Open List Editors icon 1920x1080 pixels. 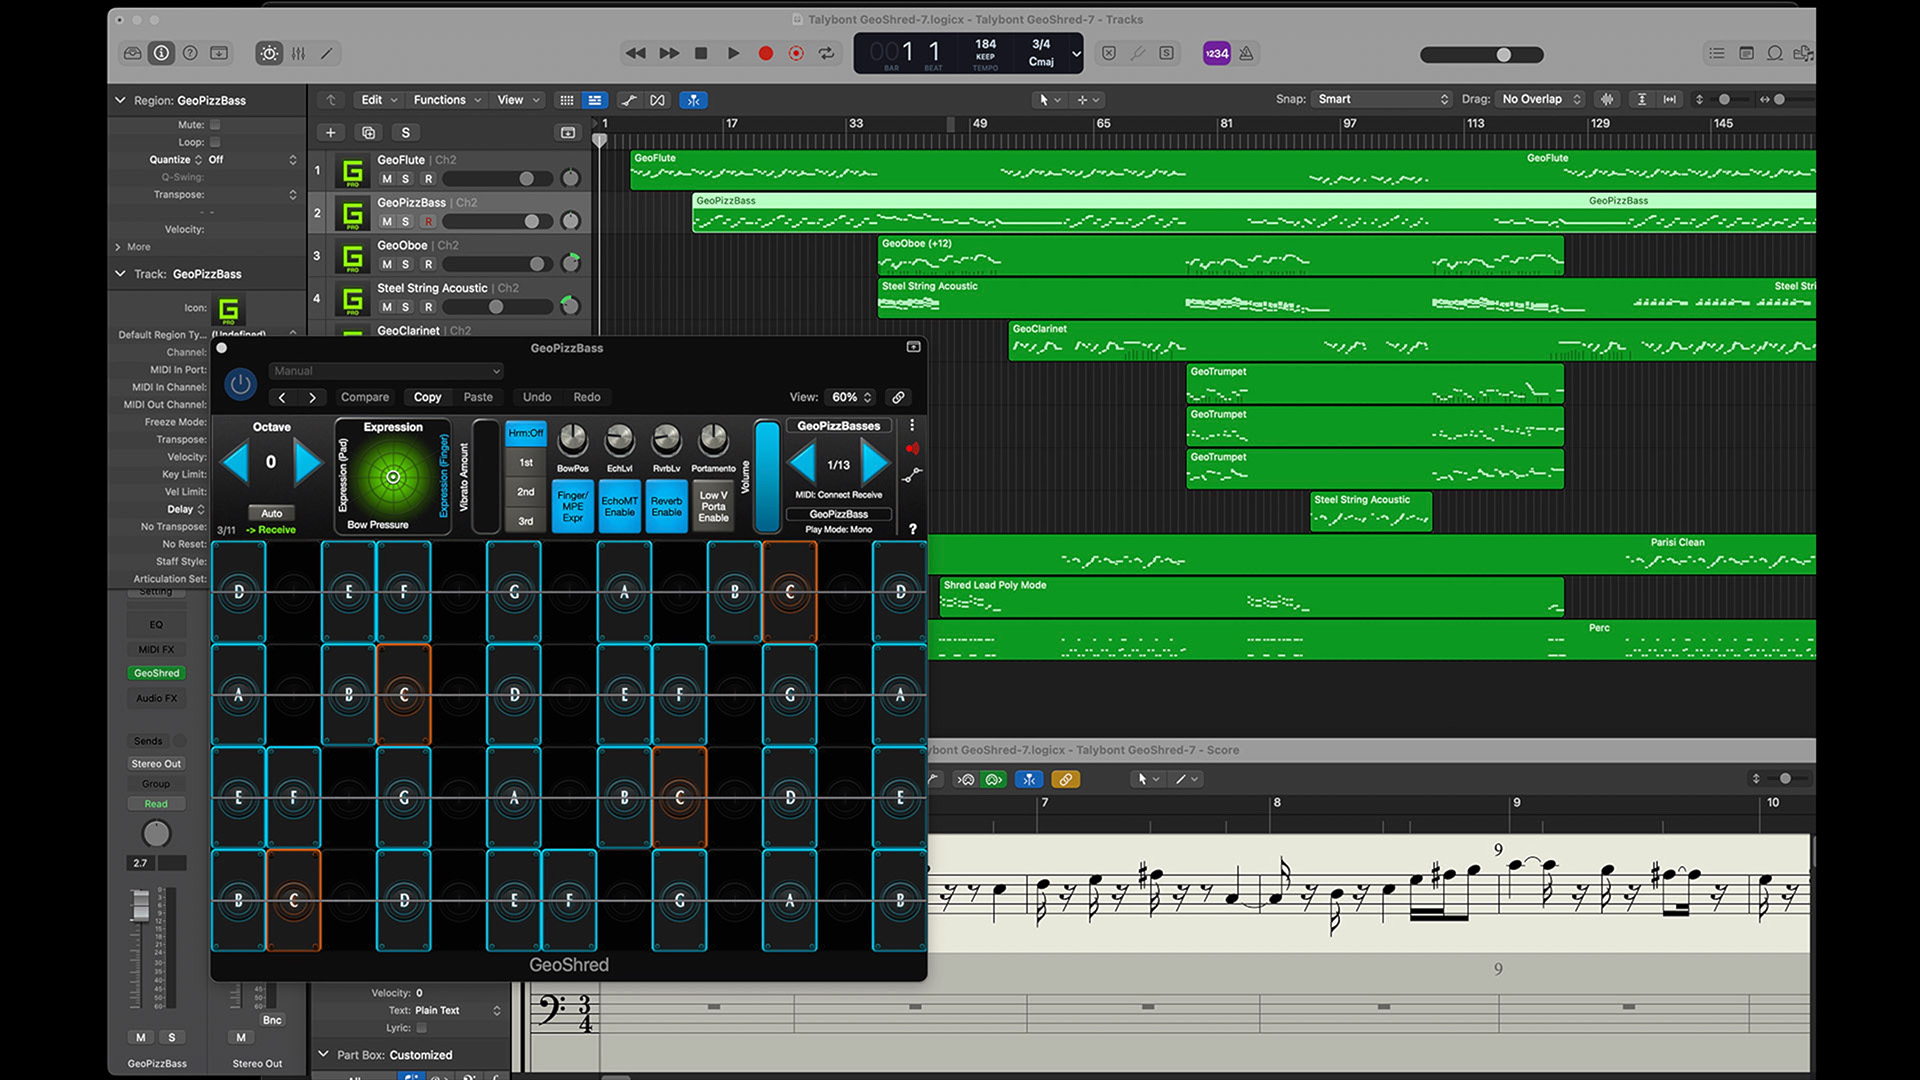1717,53
